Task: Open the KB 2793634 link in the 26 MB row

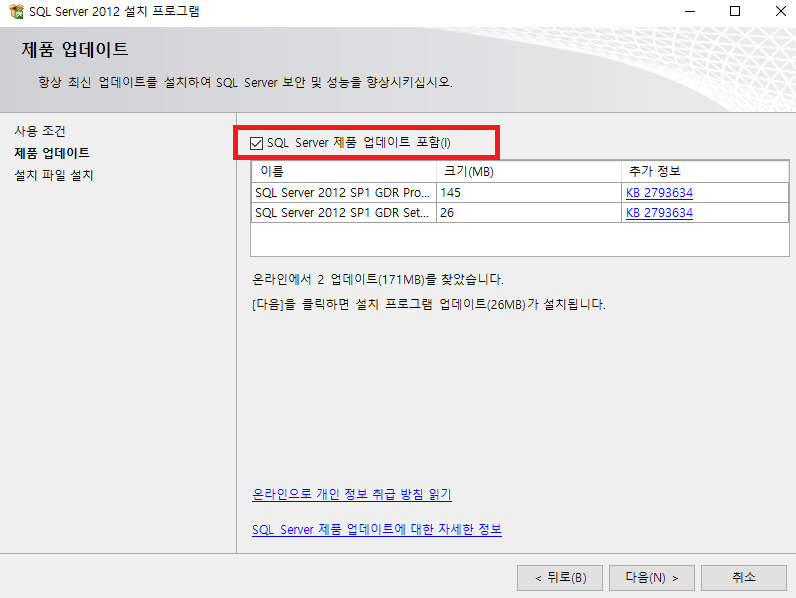Action: (x=659, y=213)
